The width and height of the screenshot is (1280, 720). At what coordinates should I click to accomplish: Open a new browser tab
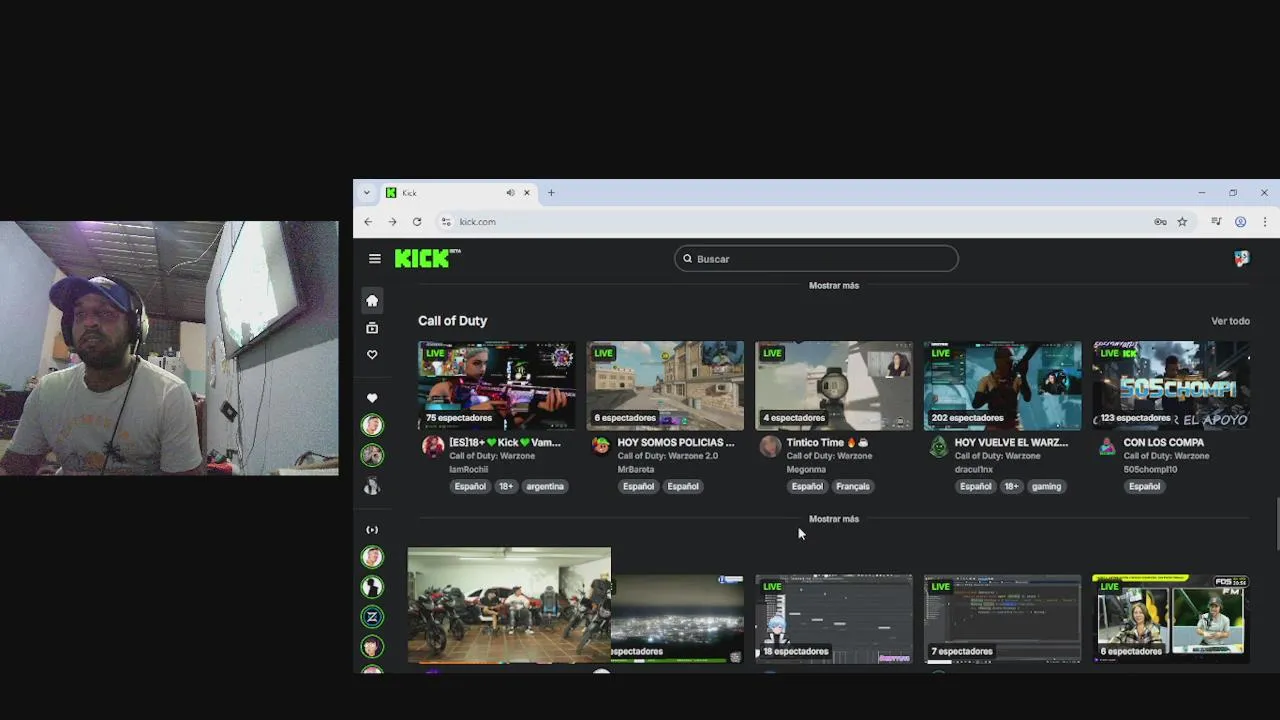click(551, 193)
